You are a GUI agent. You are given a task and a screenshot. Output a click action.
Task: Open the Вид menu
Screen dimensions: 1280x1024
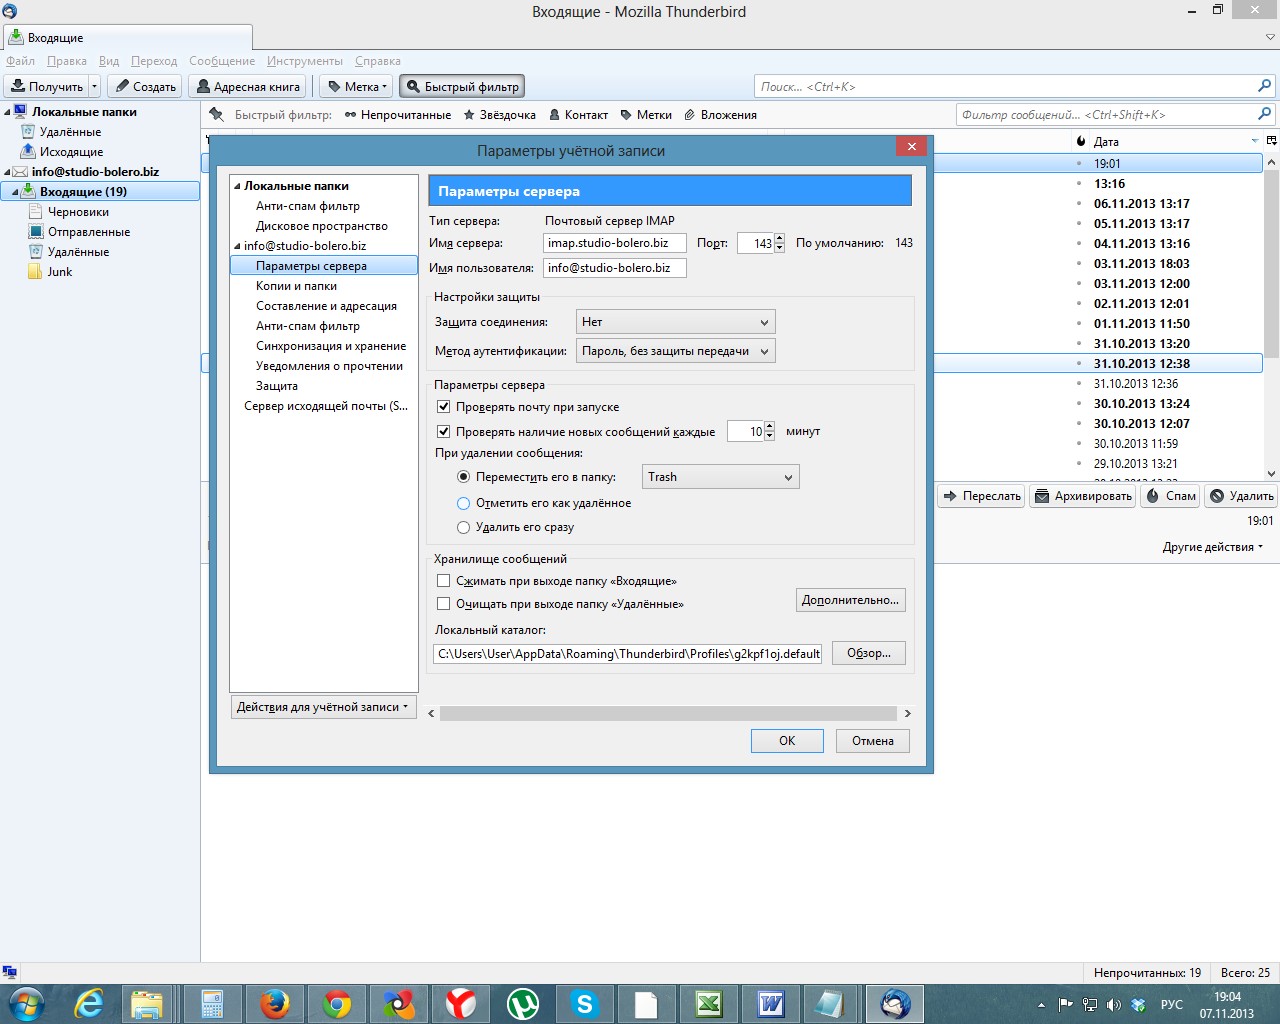109,61
